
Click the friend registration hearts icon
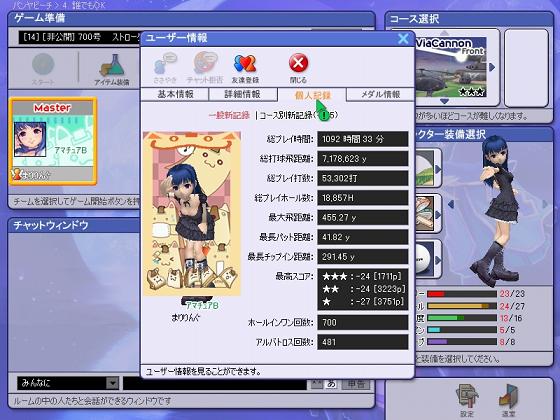point(245,64)
